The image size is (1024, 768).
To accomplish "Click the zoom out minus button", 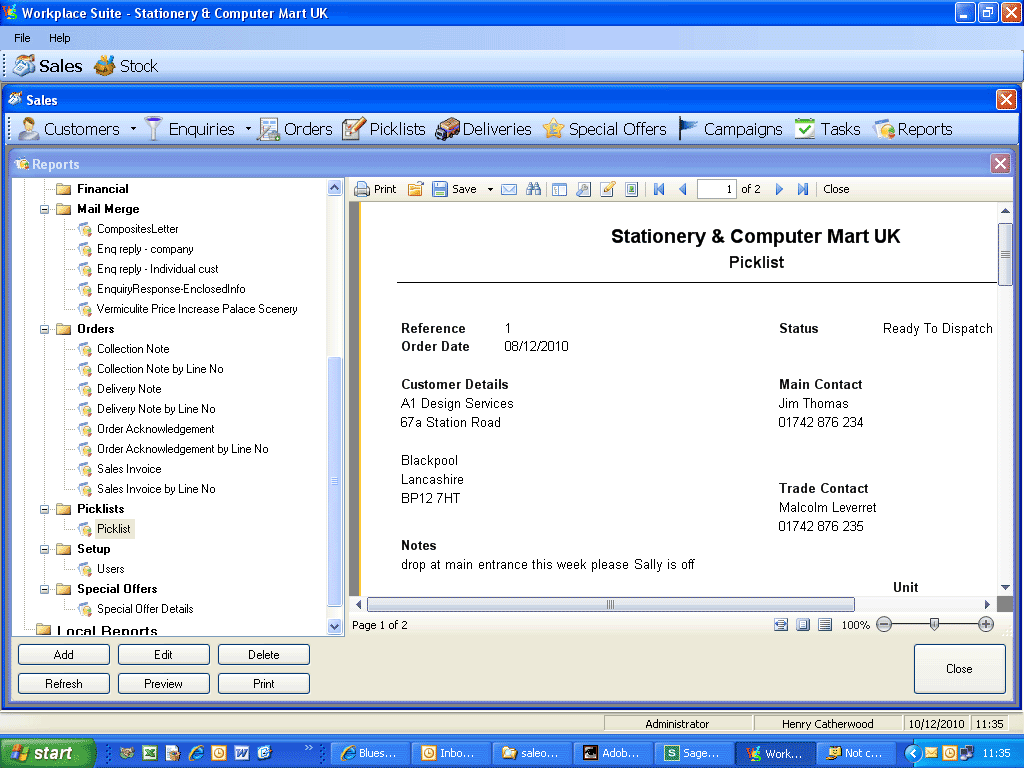I will click(x=884, y=625).
